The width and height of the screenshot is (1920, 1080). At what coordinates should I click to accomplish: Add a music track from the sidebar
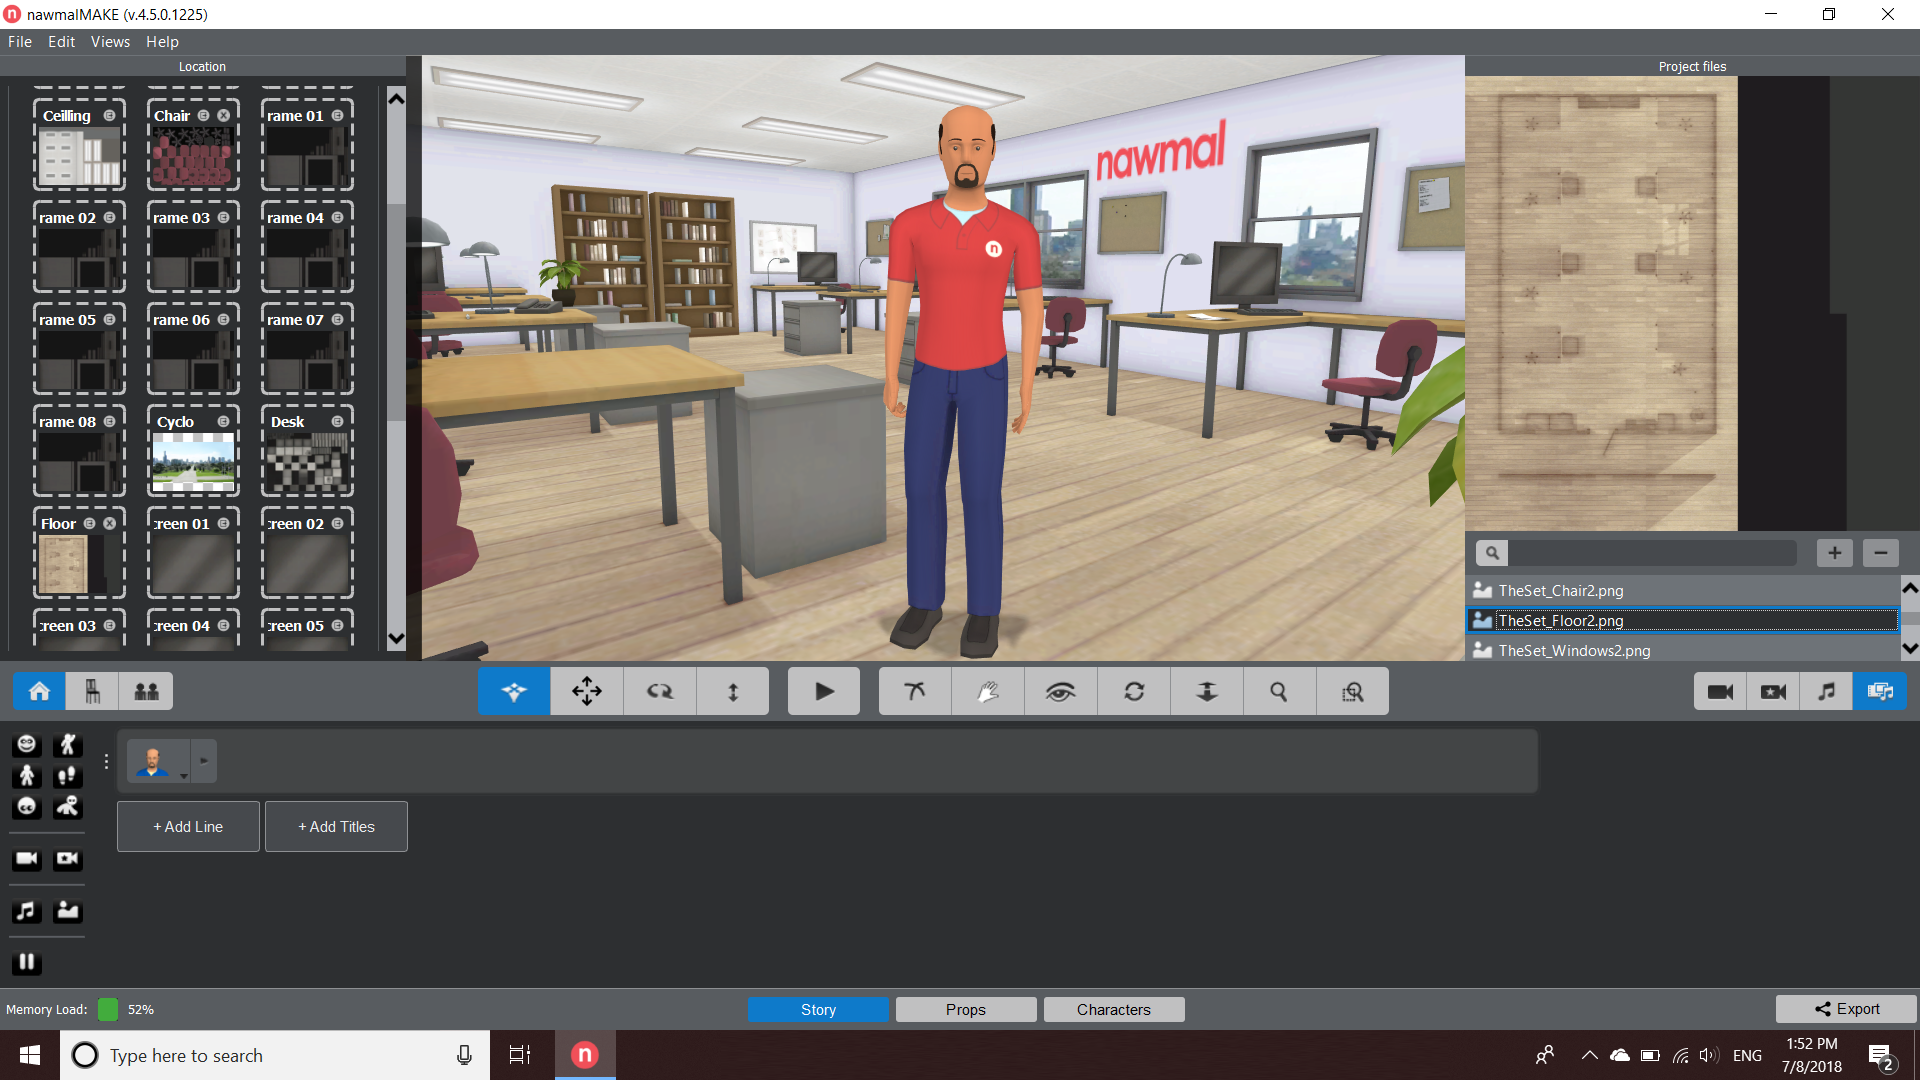(27, 910)
